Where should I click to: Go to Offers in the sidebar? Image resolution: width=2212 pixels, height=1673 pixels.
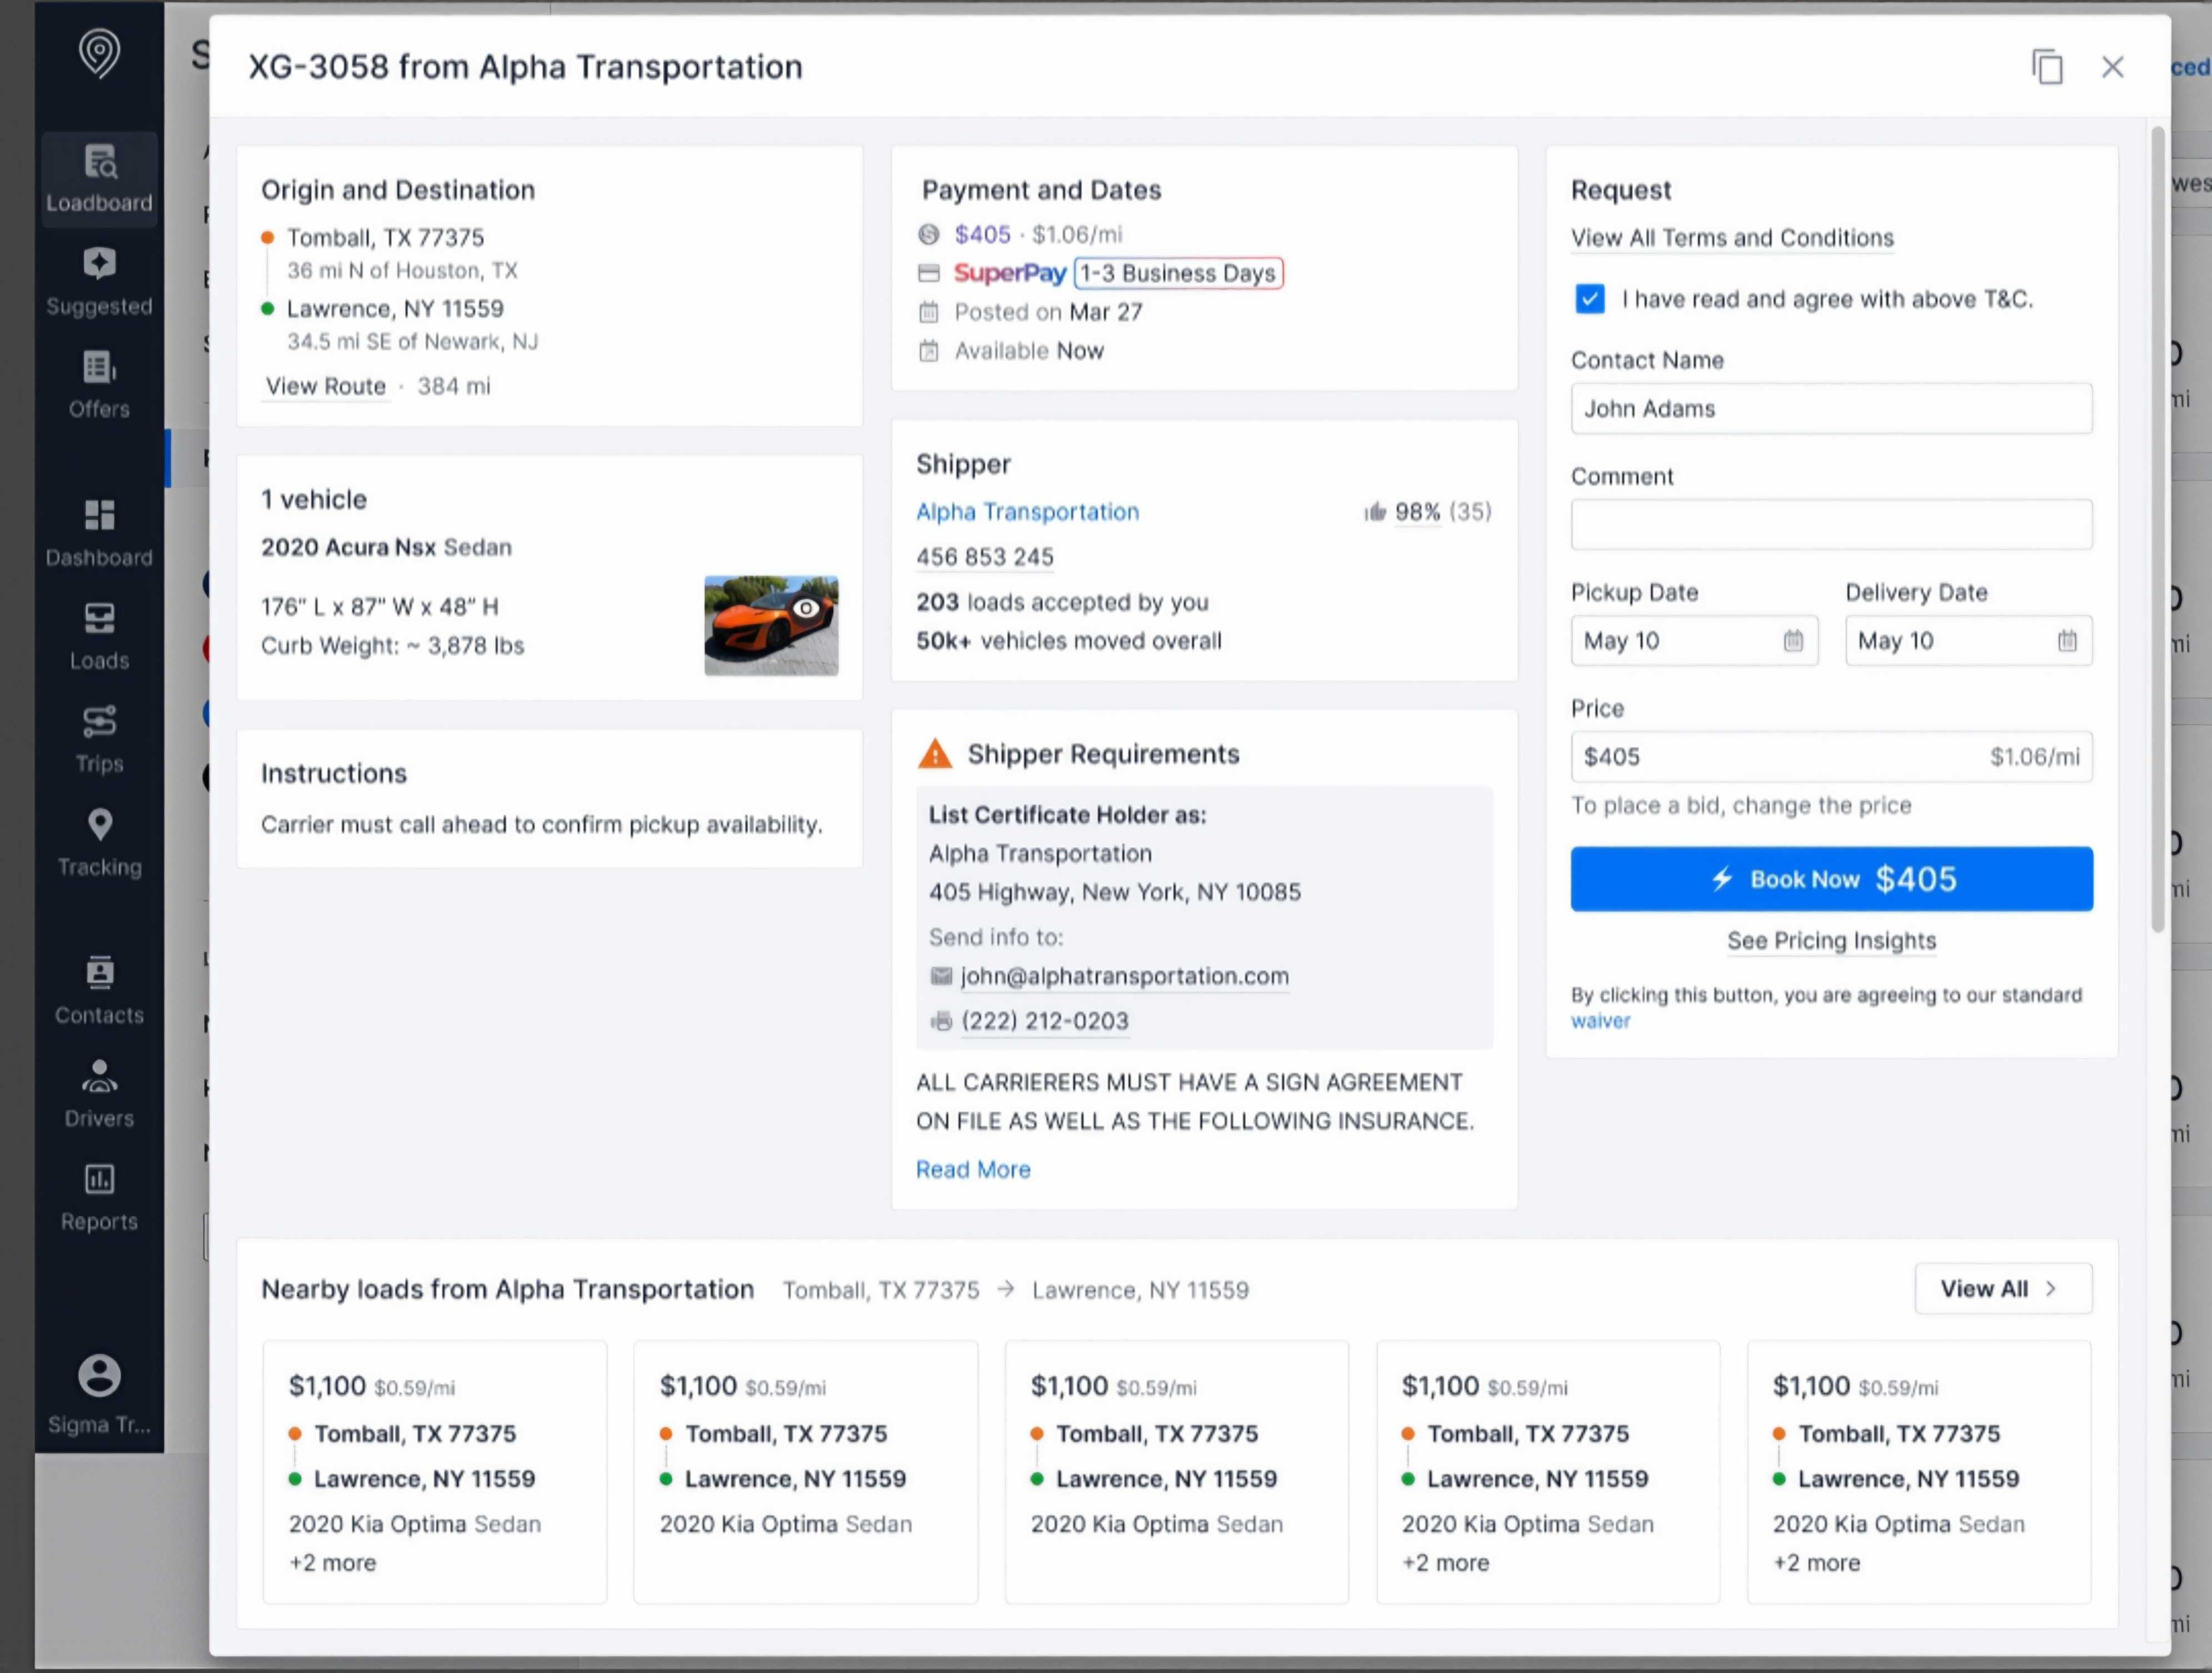(99, 385)
